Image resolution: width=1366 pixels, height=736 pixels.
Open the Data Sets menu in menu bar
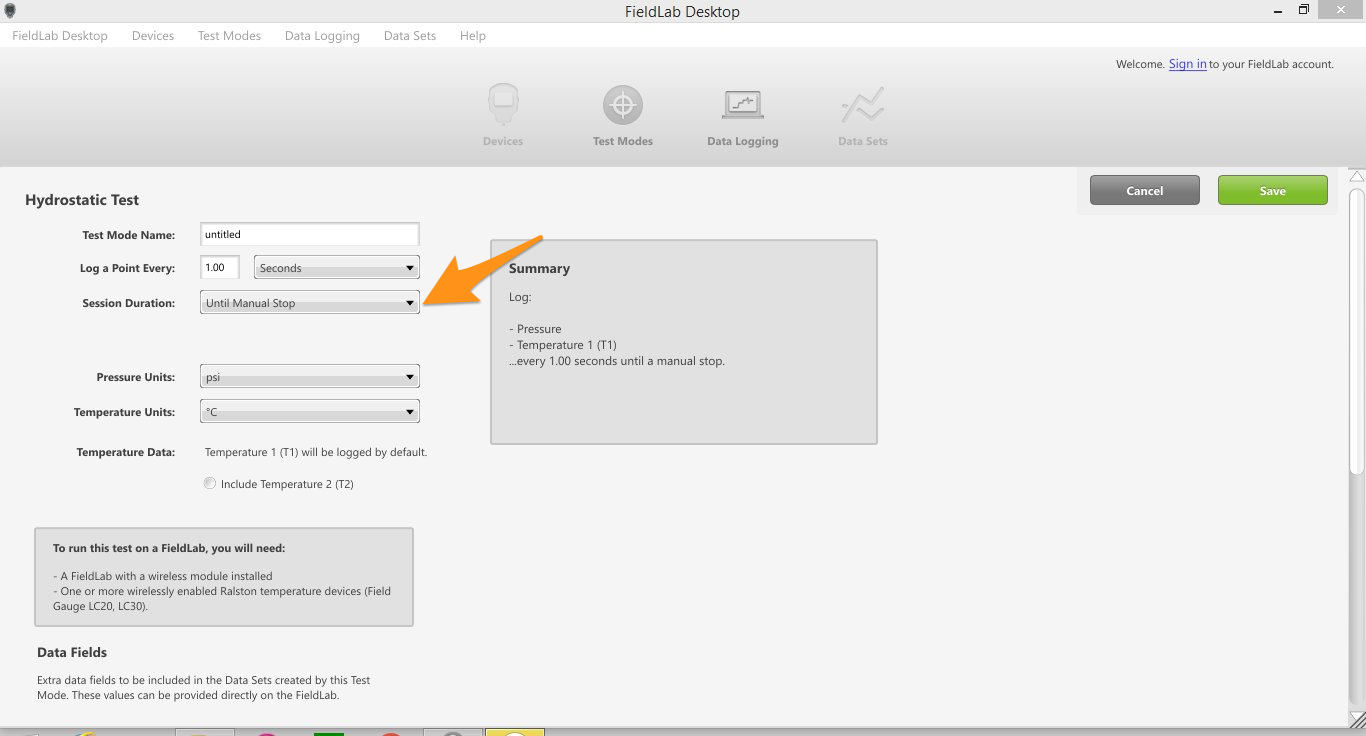point(410,36)
